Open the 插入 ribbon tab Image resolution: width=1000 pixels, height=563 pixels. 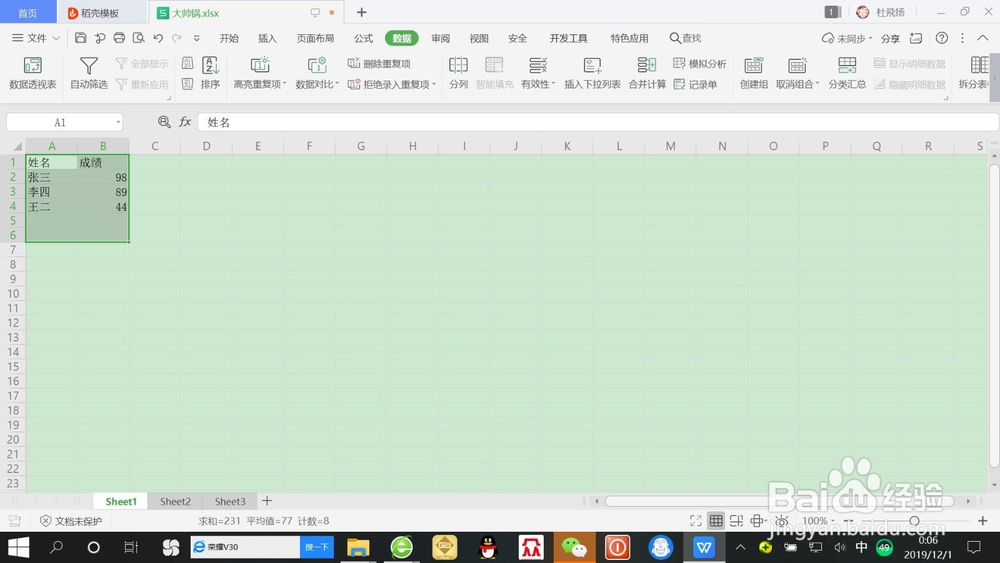point(267,38)
